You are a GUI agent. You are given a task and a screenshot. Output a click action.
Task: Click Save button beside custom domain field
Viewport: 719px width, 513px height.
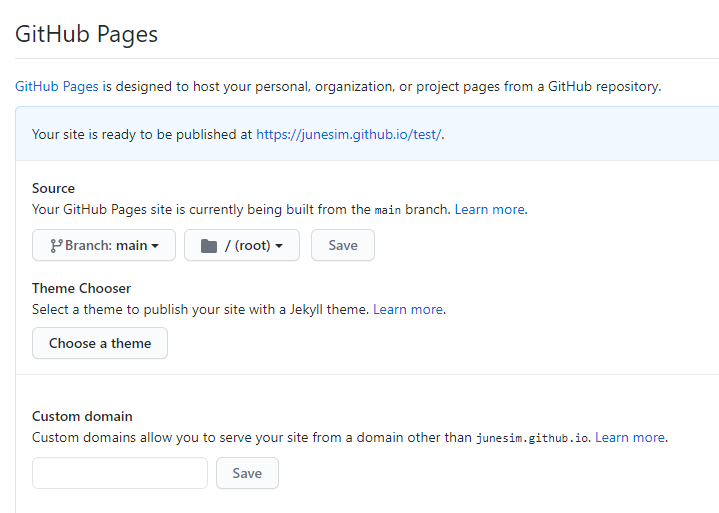tap(247, 473)
